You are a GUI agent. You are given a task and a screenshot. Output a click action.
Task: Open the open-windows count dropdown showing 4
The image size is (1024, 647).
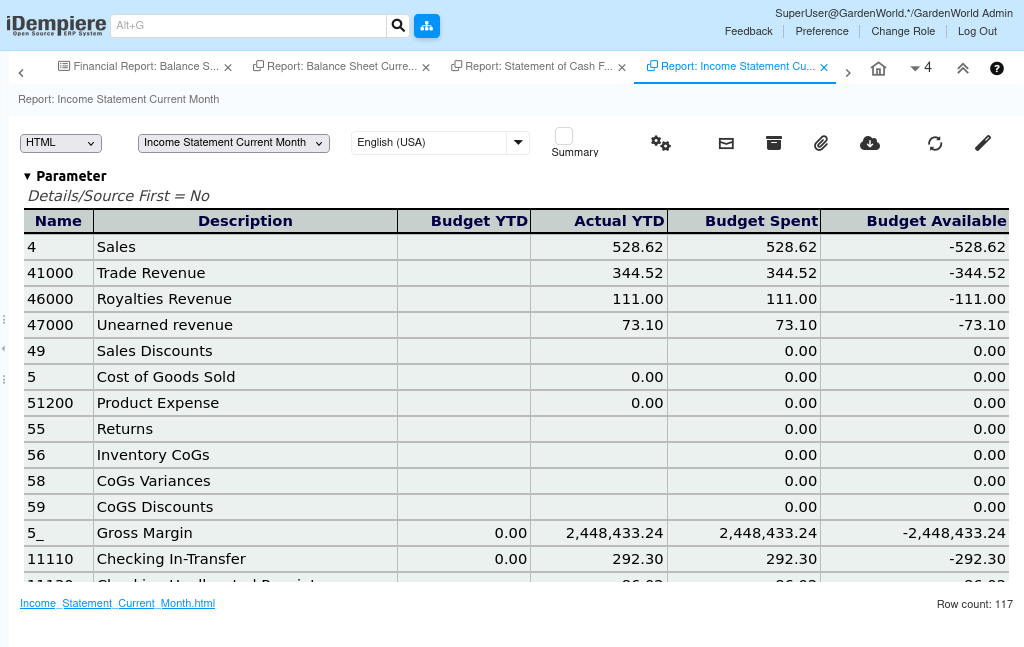coord(921,68)
